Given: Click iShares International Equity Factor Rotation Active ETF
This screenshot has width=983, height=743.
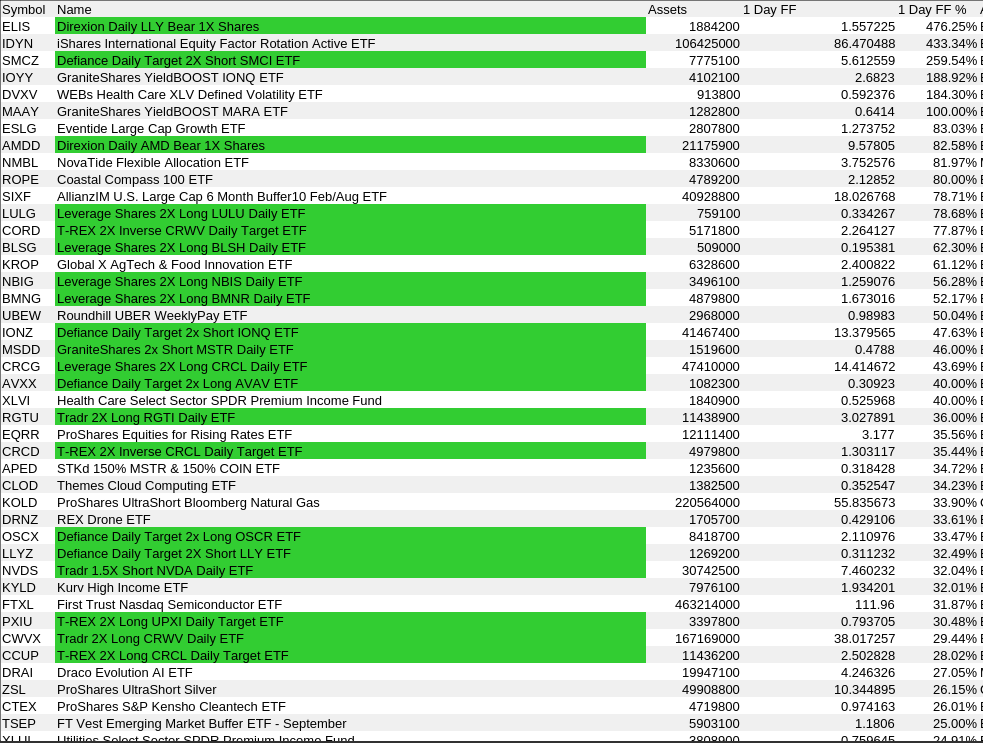Looking at the screenshot, I should [216, 43].
